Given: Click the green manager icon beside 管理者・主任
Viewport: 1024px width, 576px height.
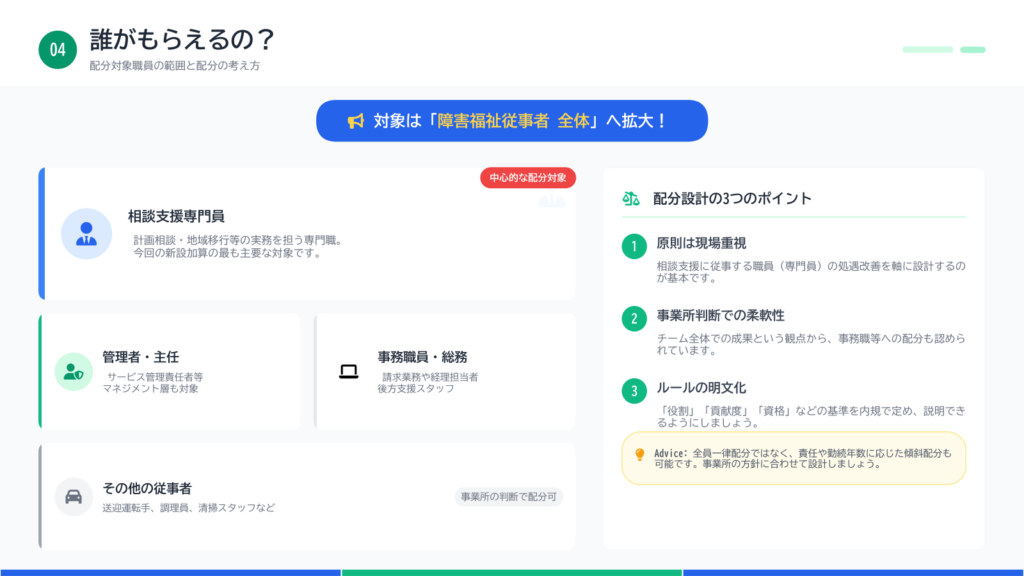Looking at the screenshot, I should [73, 372].
